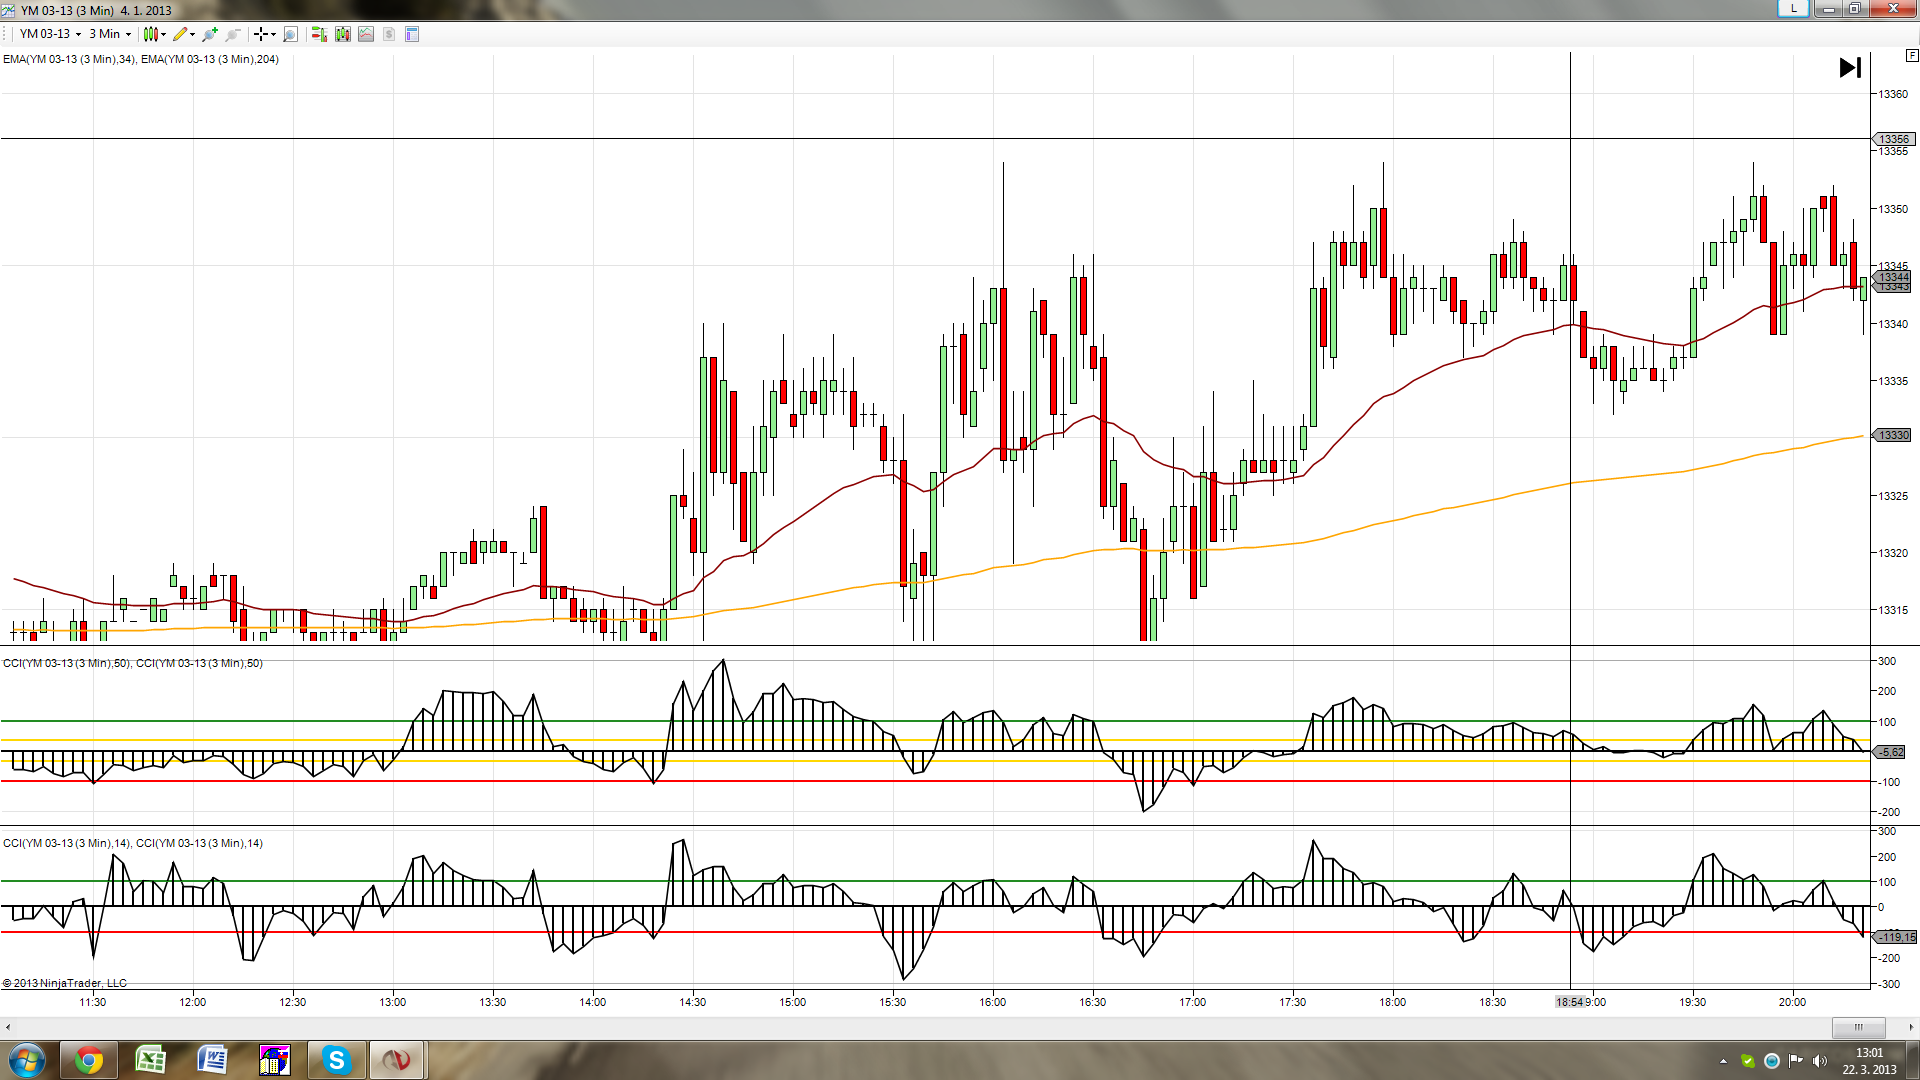Click the zoom in magnifier icon
The image size is (1920, 1080).
[209, 34]
